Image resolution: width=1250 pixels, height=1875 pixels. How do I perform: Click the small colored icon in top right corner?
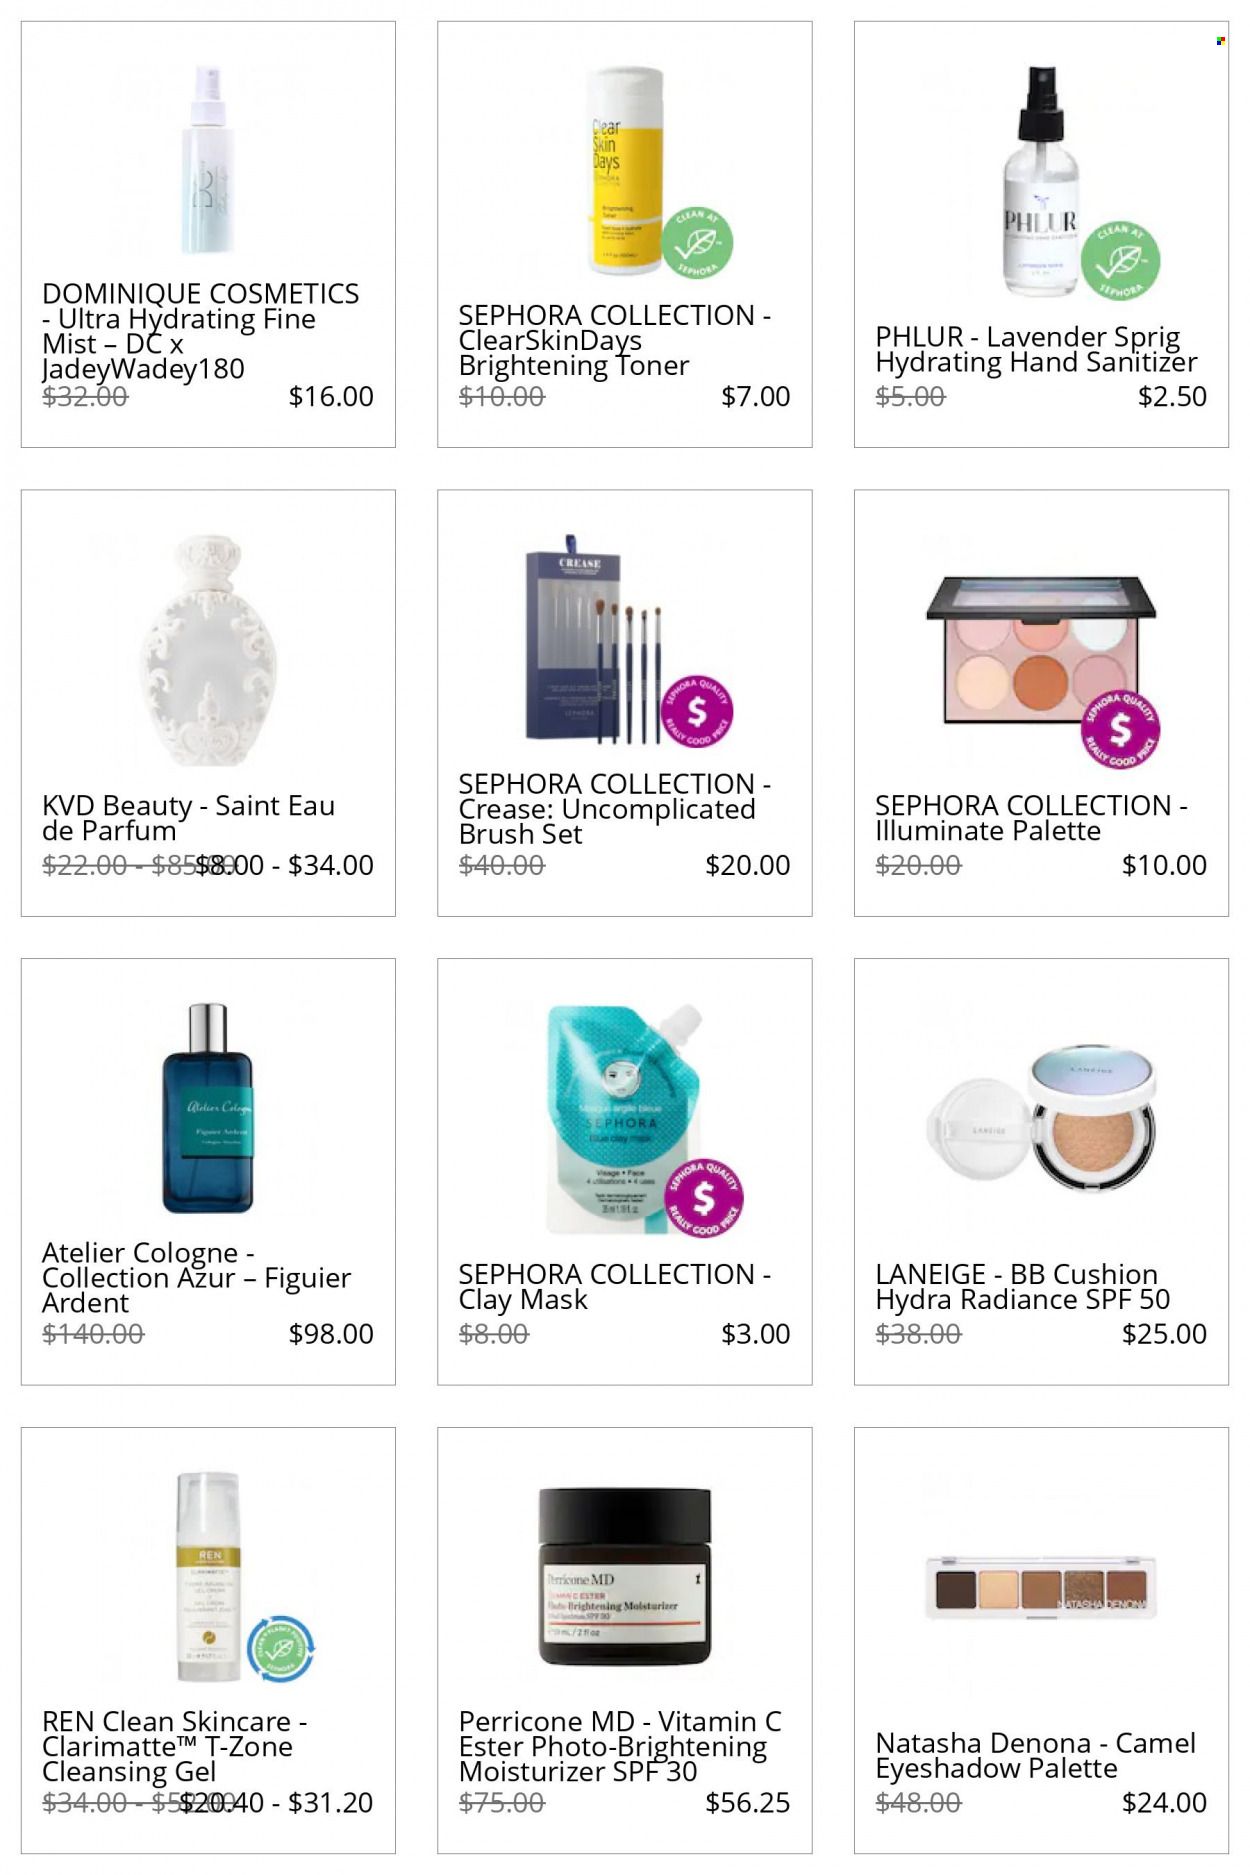pos(1220,41)
